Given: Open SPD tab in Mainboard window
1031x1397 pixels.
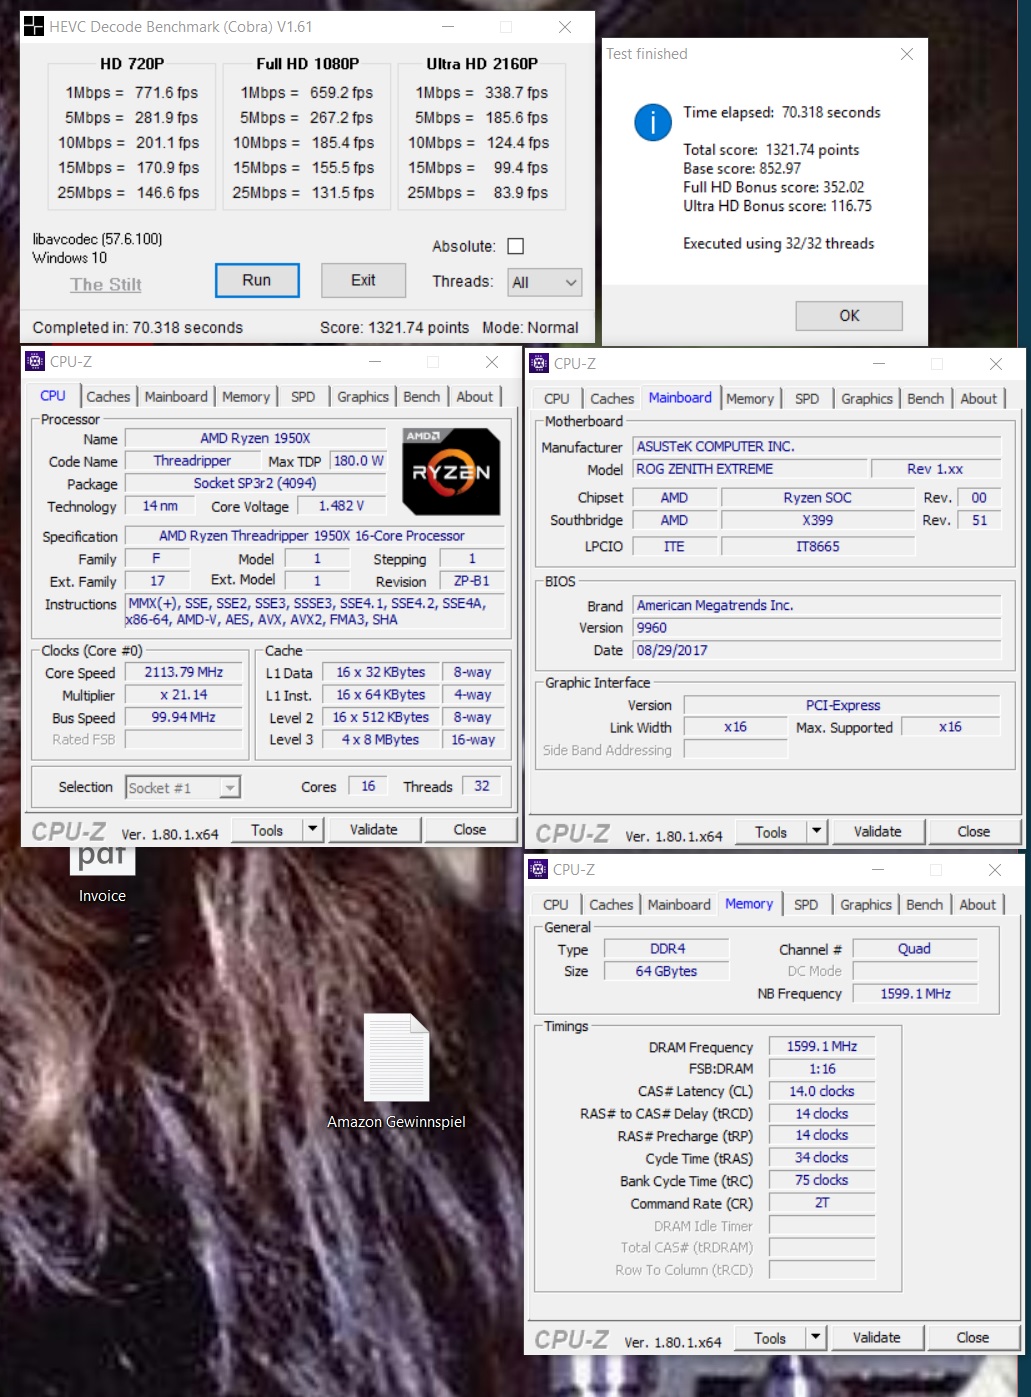Looking at the screenshot, I should (807, 399).
